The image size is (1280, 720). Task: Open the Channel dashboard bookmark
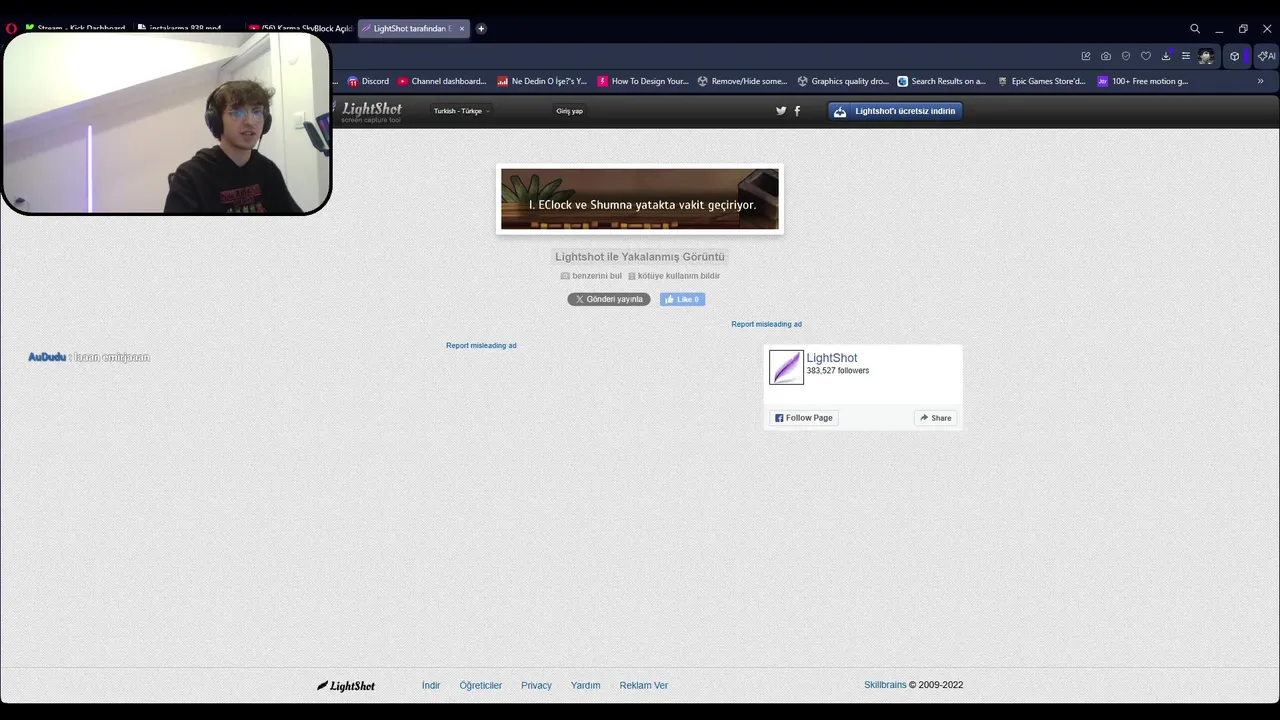[x=442, y=81]
